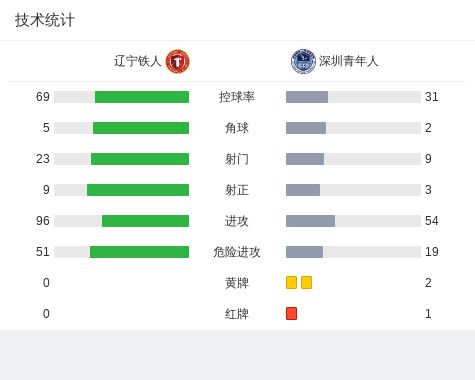Click the 危险进攻 stat label
The image size is (475, 380).
(237, 252)
